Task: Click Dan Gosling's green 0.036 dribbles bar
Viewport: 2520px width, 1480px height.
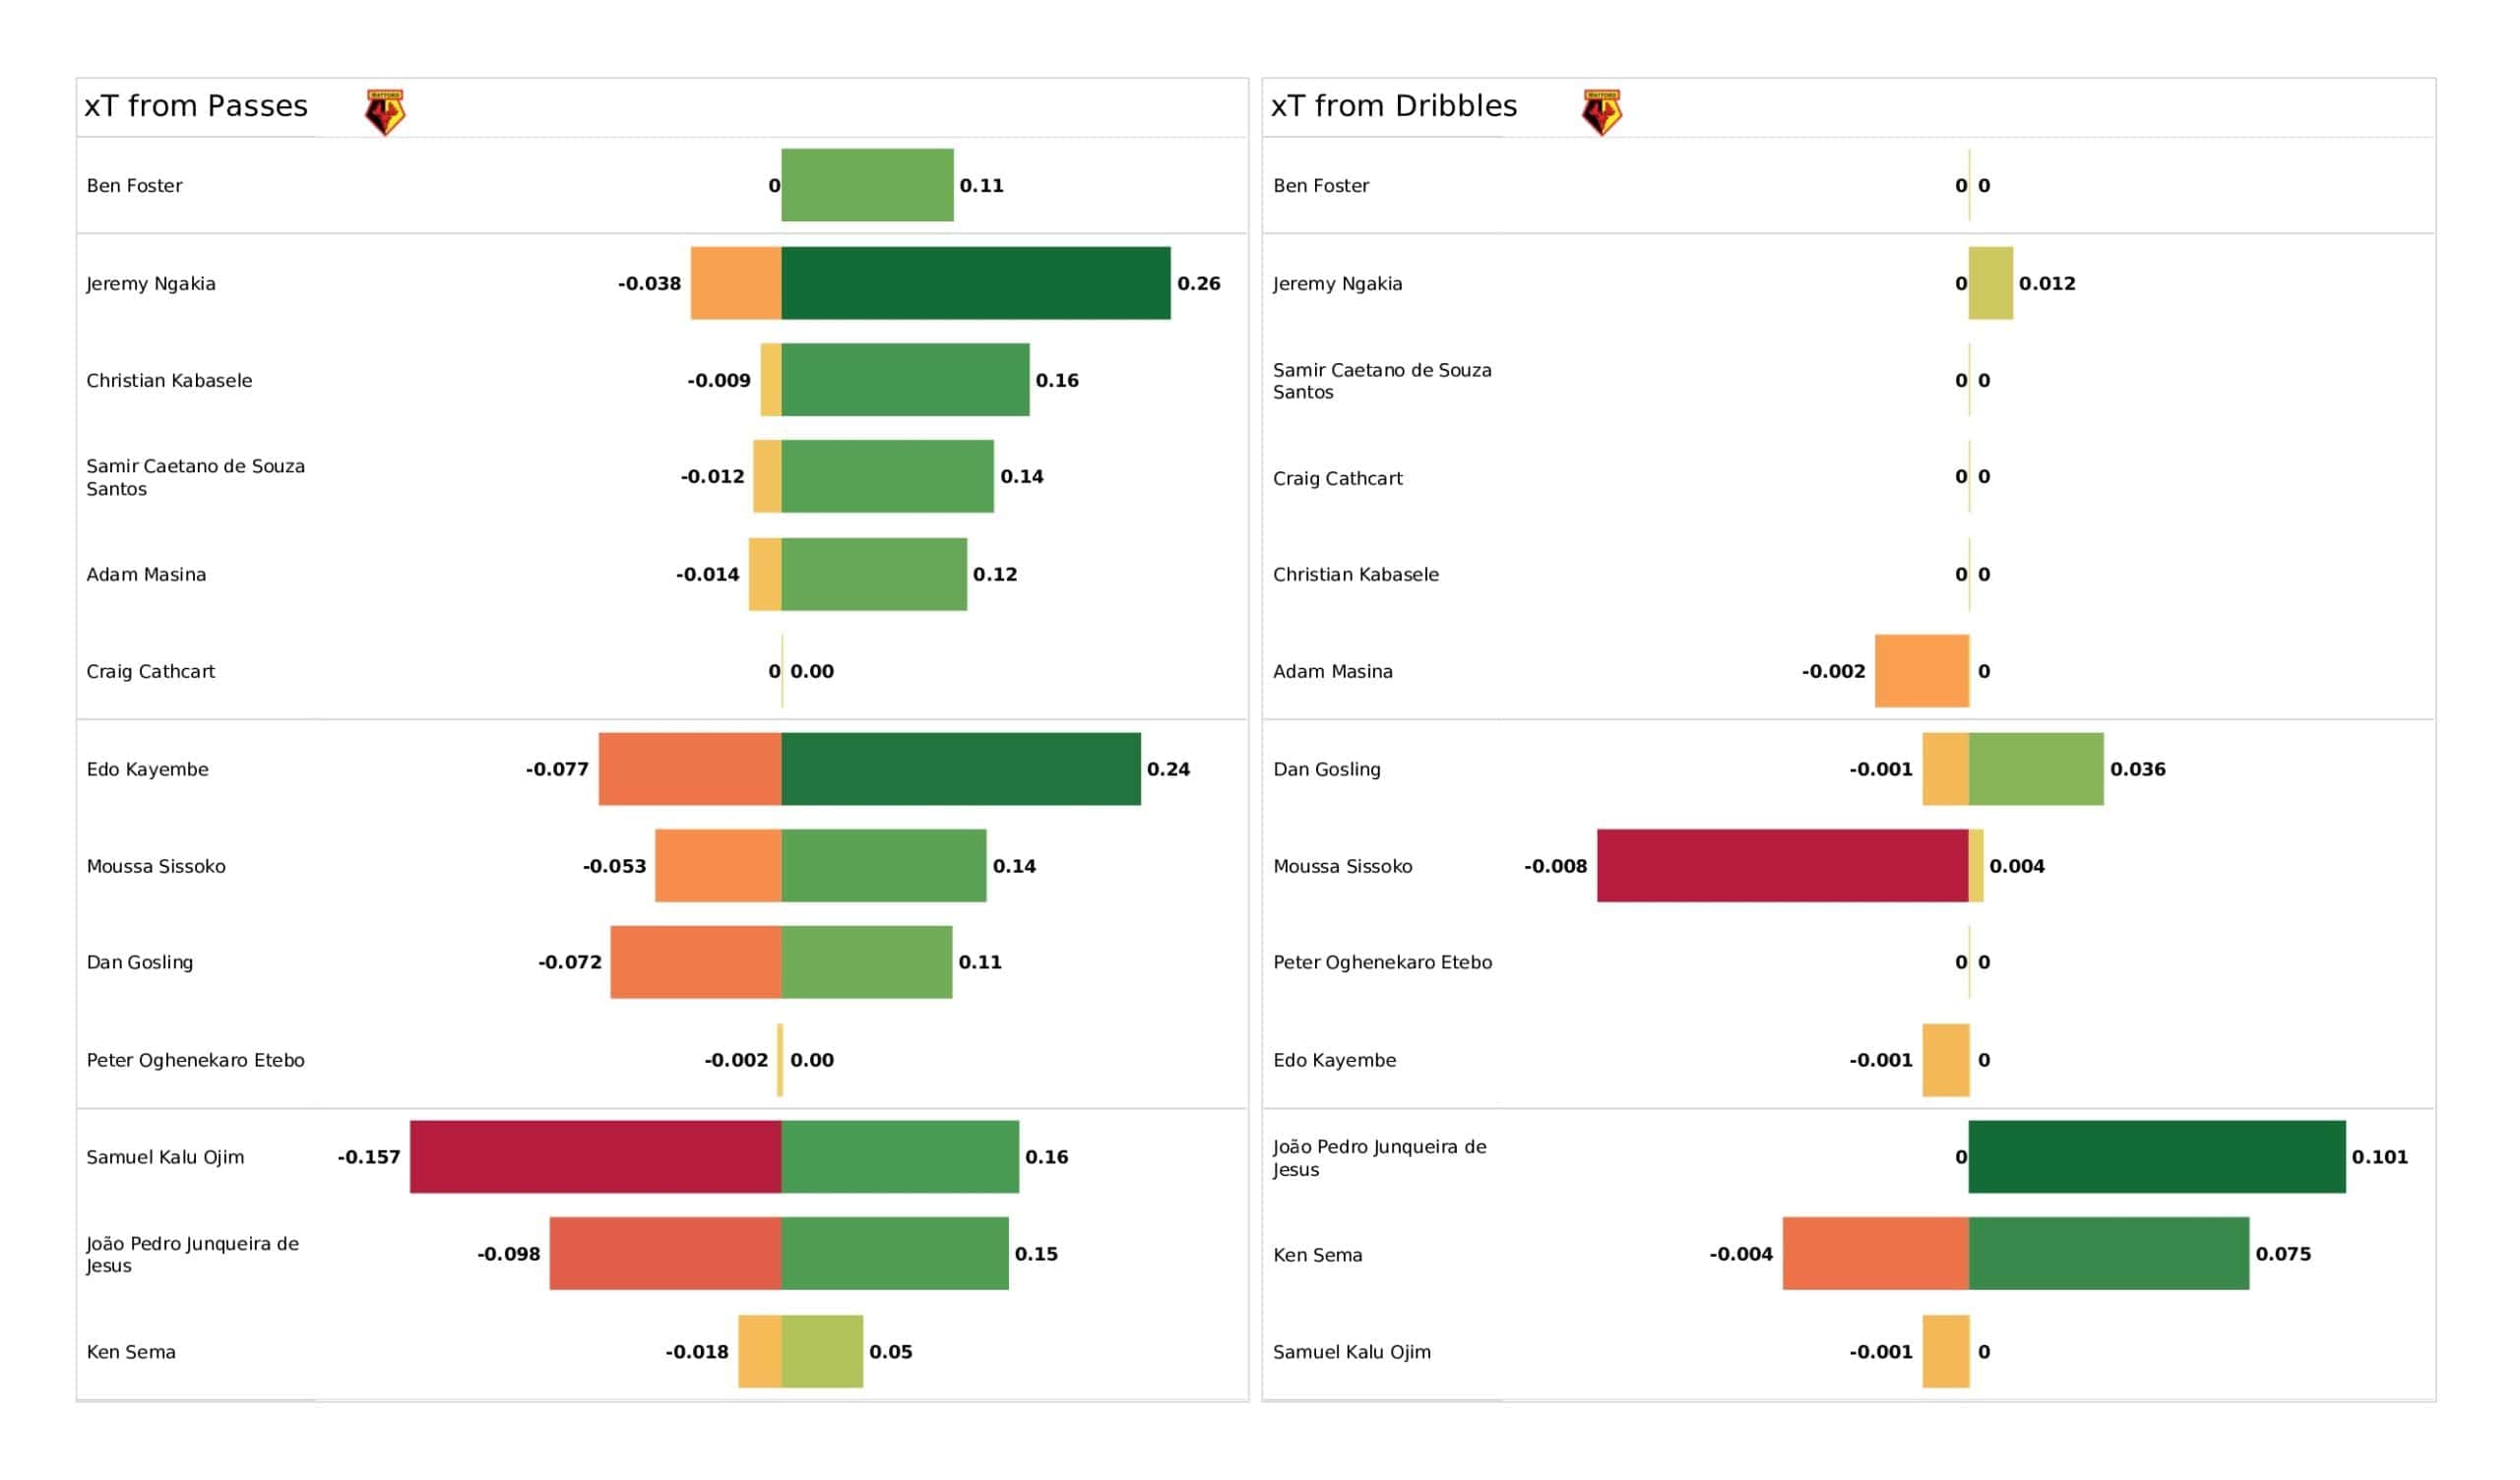Action: click(2036, 769)
